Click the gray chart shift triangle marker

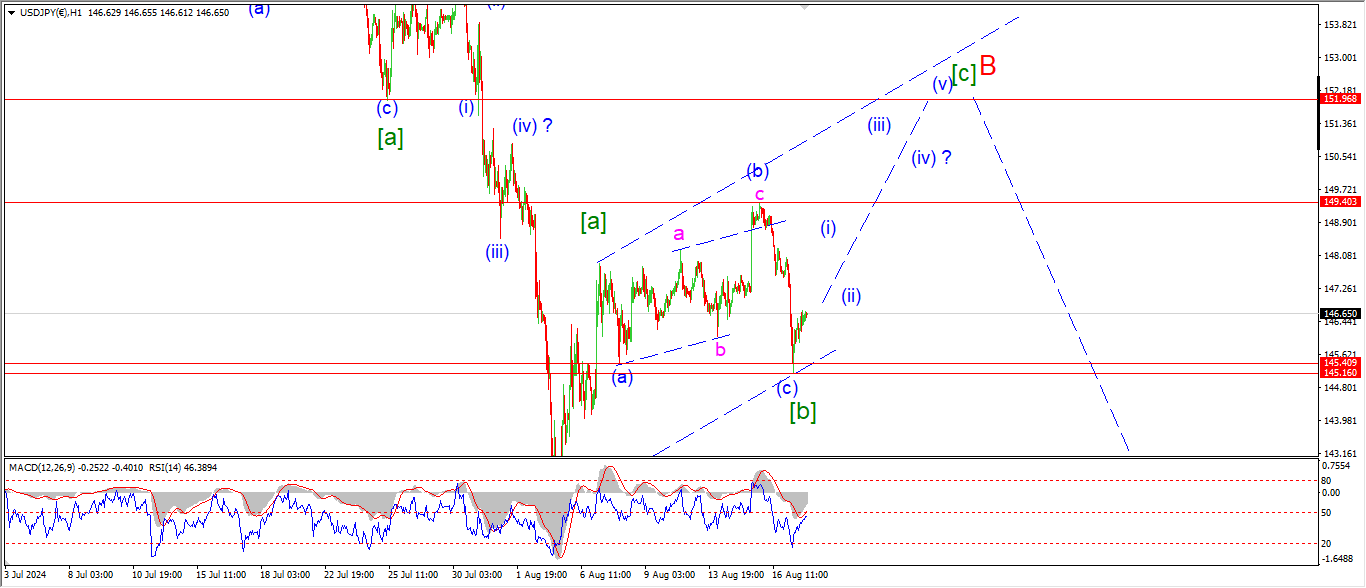point(803,6)
